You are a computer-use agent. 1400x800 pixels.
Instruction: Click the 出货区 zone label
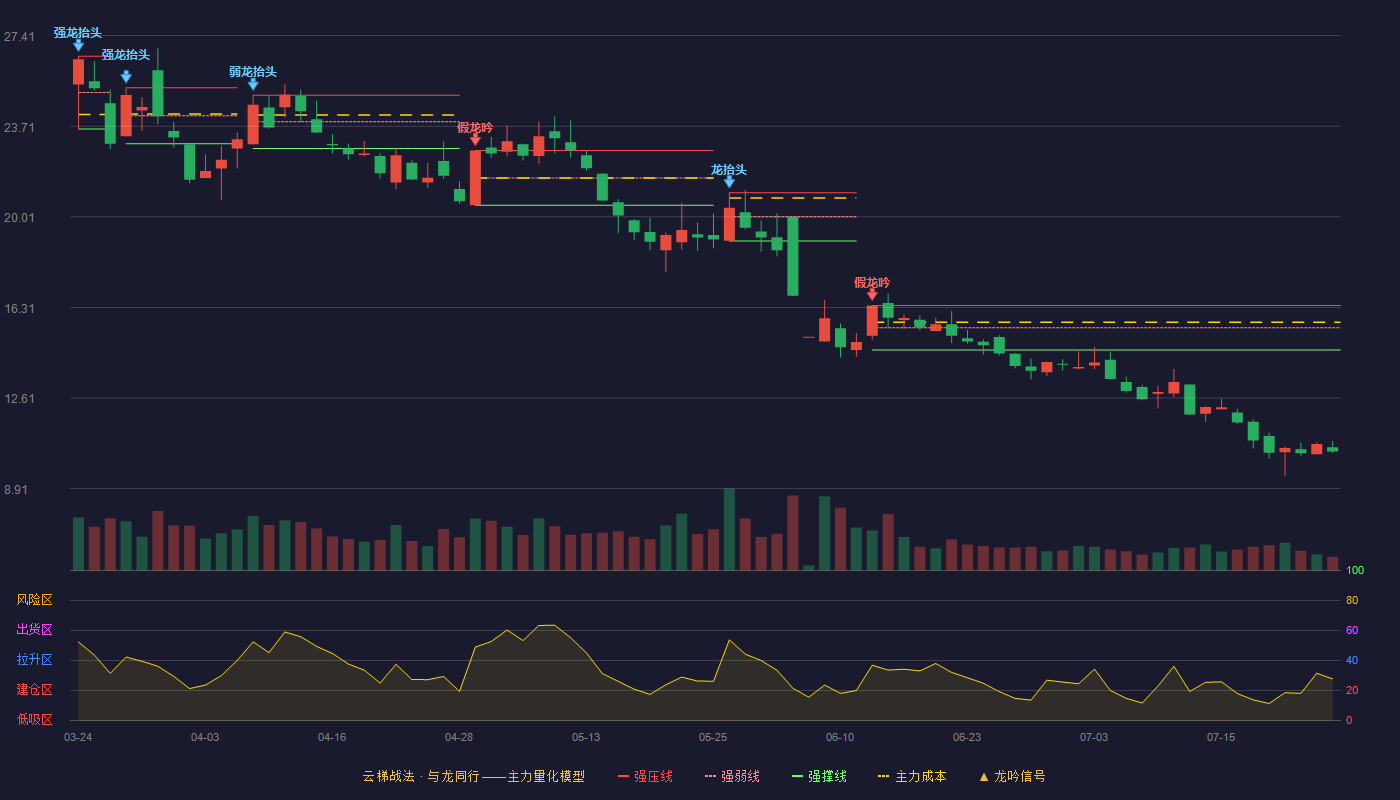(34, 630)
